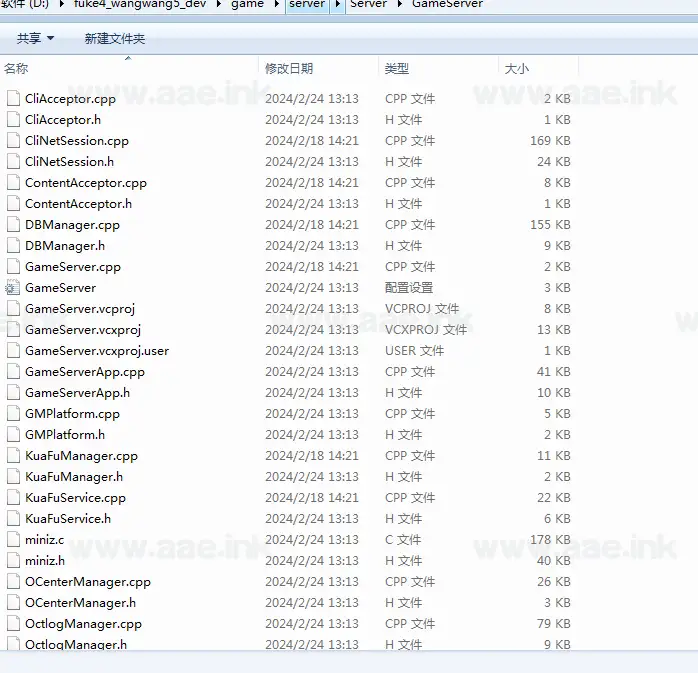Viewport: 698px width, 673px height.
Task: Click the USER 文件 type cell
Action: tap(414, 351)
